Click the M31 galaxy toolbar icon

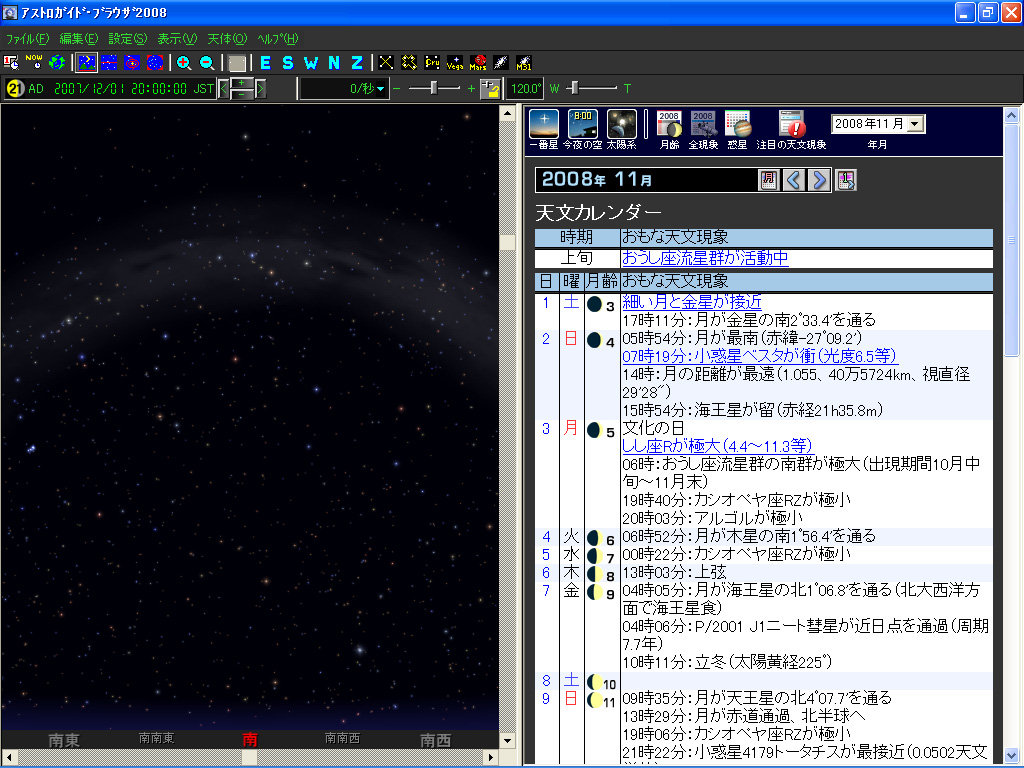coord(523,63)
